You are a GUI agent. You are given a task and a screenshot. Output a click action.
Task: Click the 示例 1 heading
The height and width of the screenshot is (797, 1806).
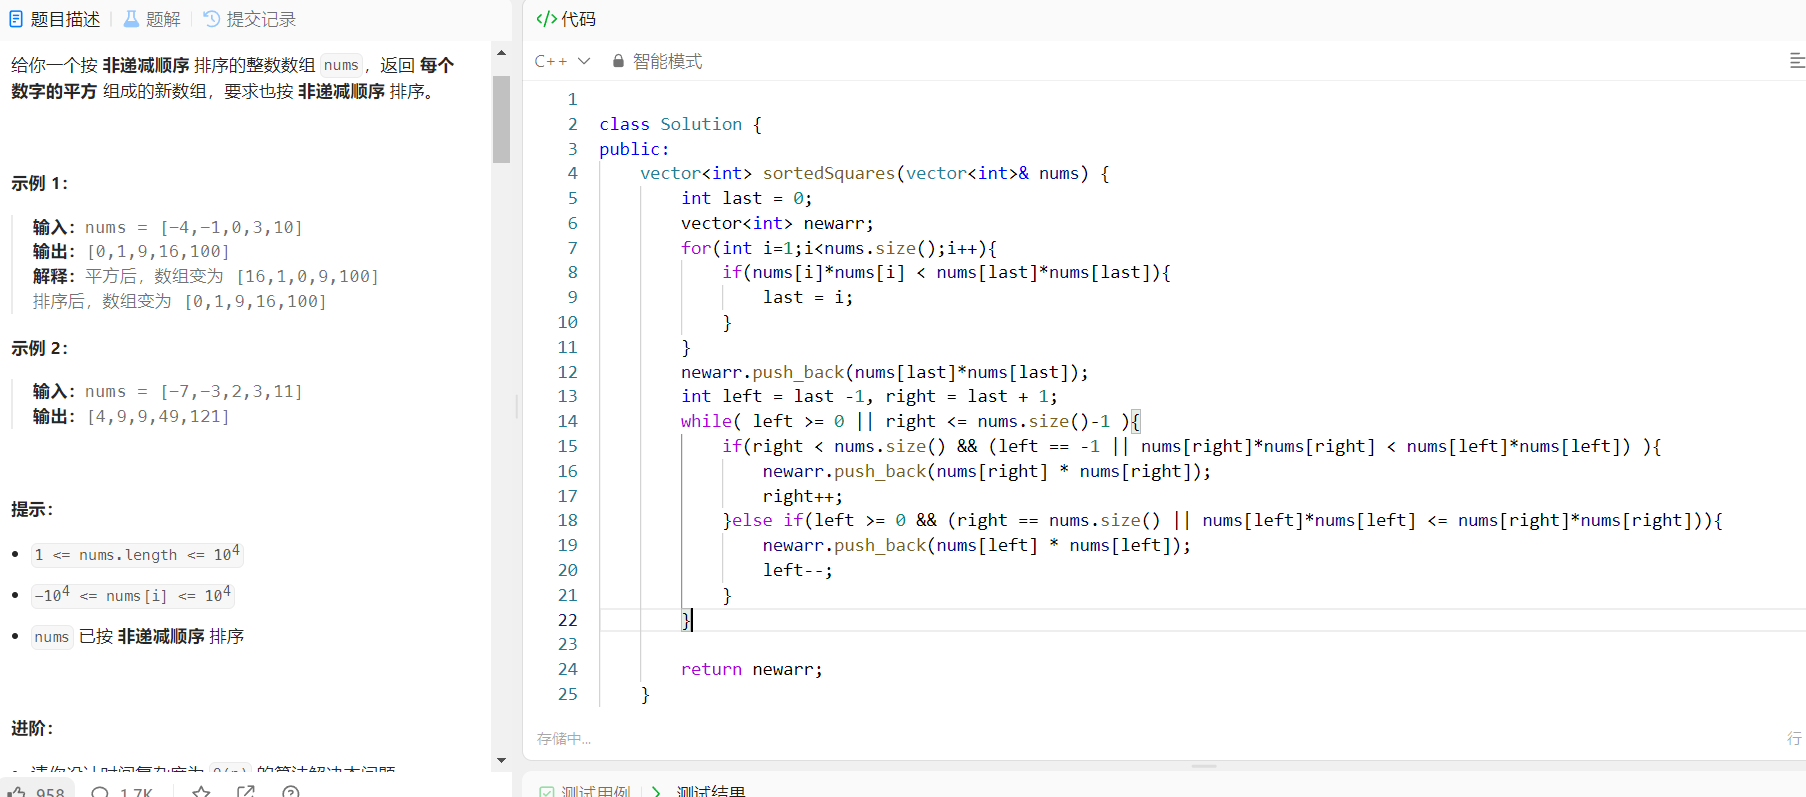click(x=39, y=183)
